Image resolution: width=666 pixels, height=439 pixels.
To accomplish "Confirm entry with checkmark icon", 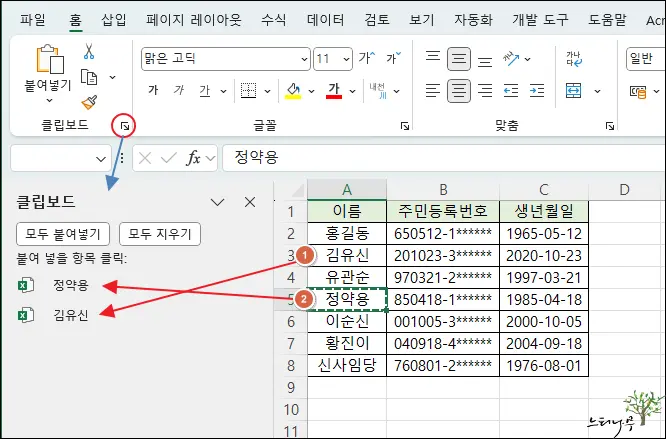I will coord(169,158).
